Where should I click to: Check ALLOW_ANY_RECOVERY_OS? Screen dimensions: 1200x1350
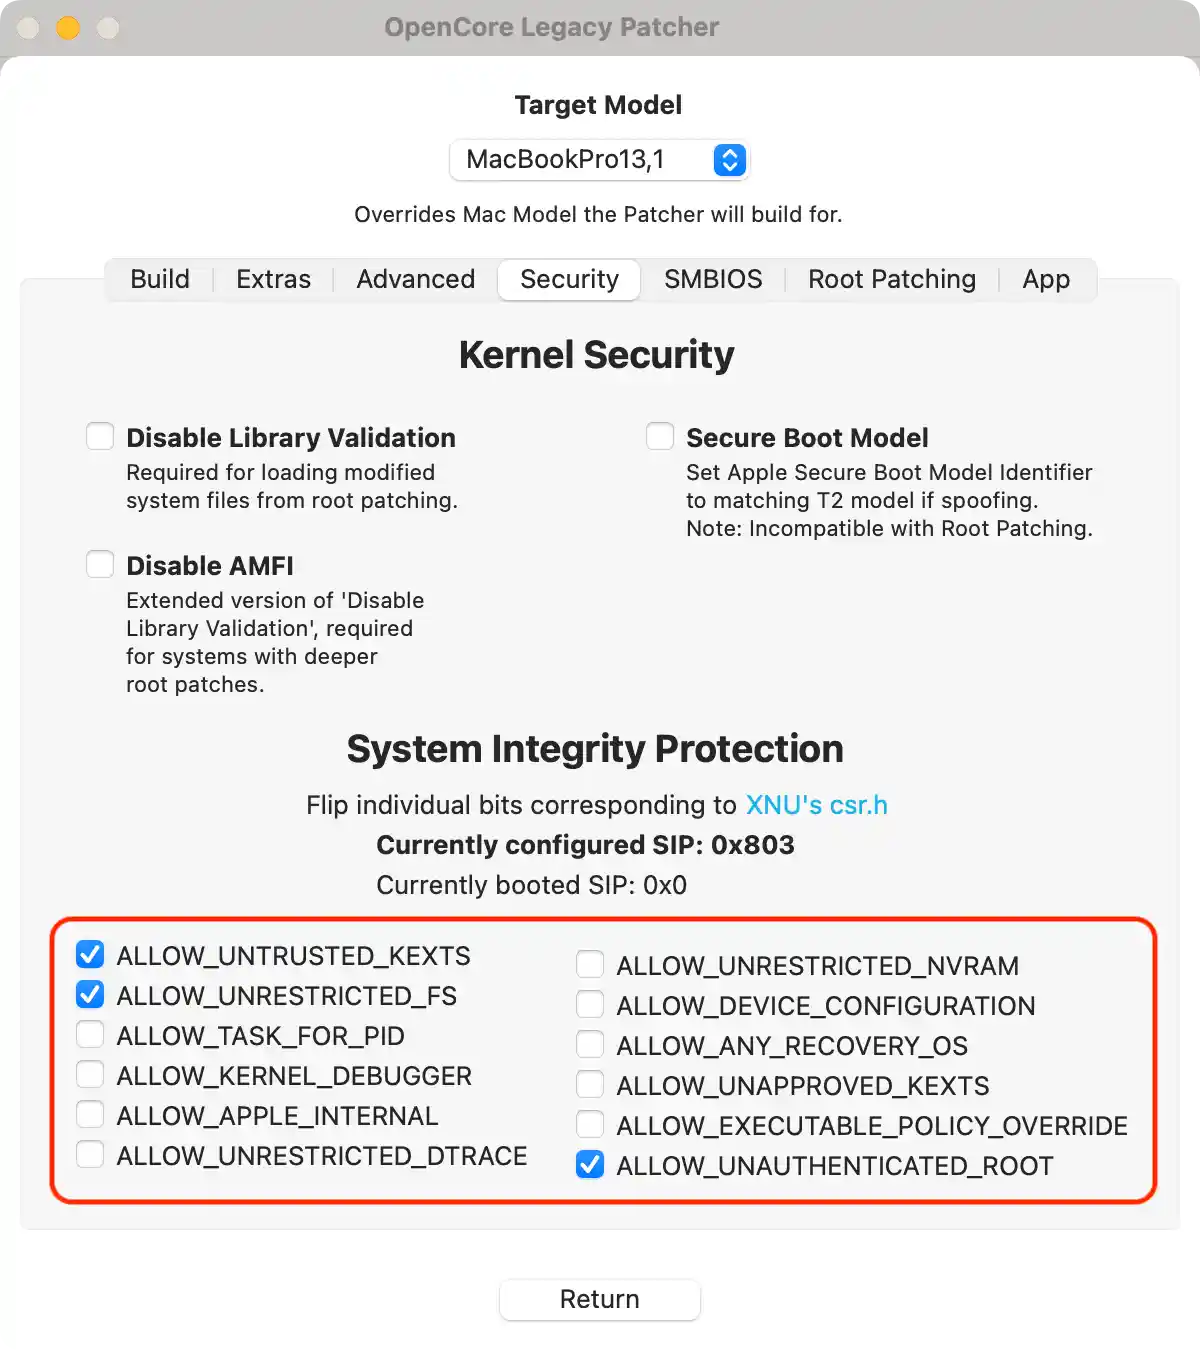click(x=590, y=1045)
